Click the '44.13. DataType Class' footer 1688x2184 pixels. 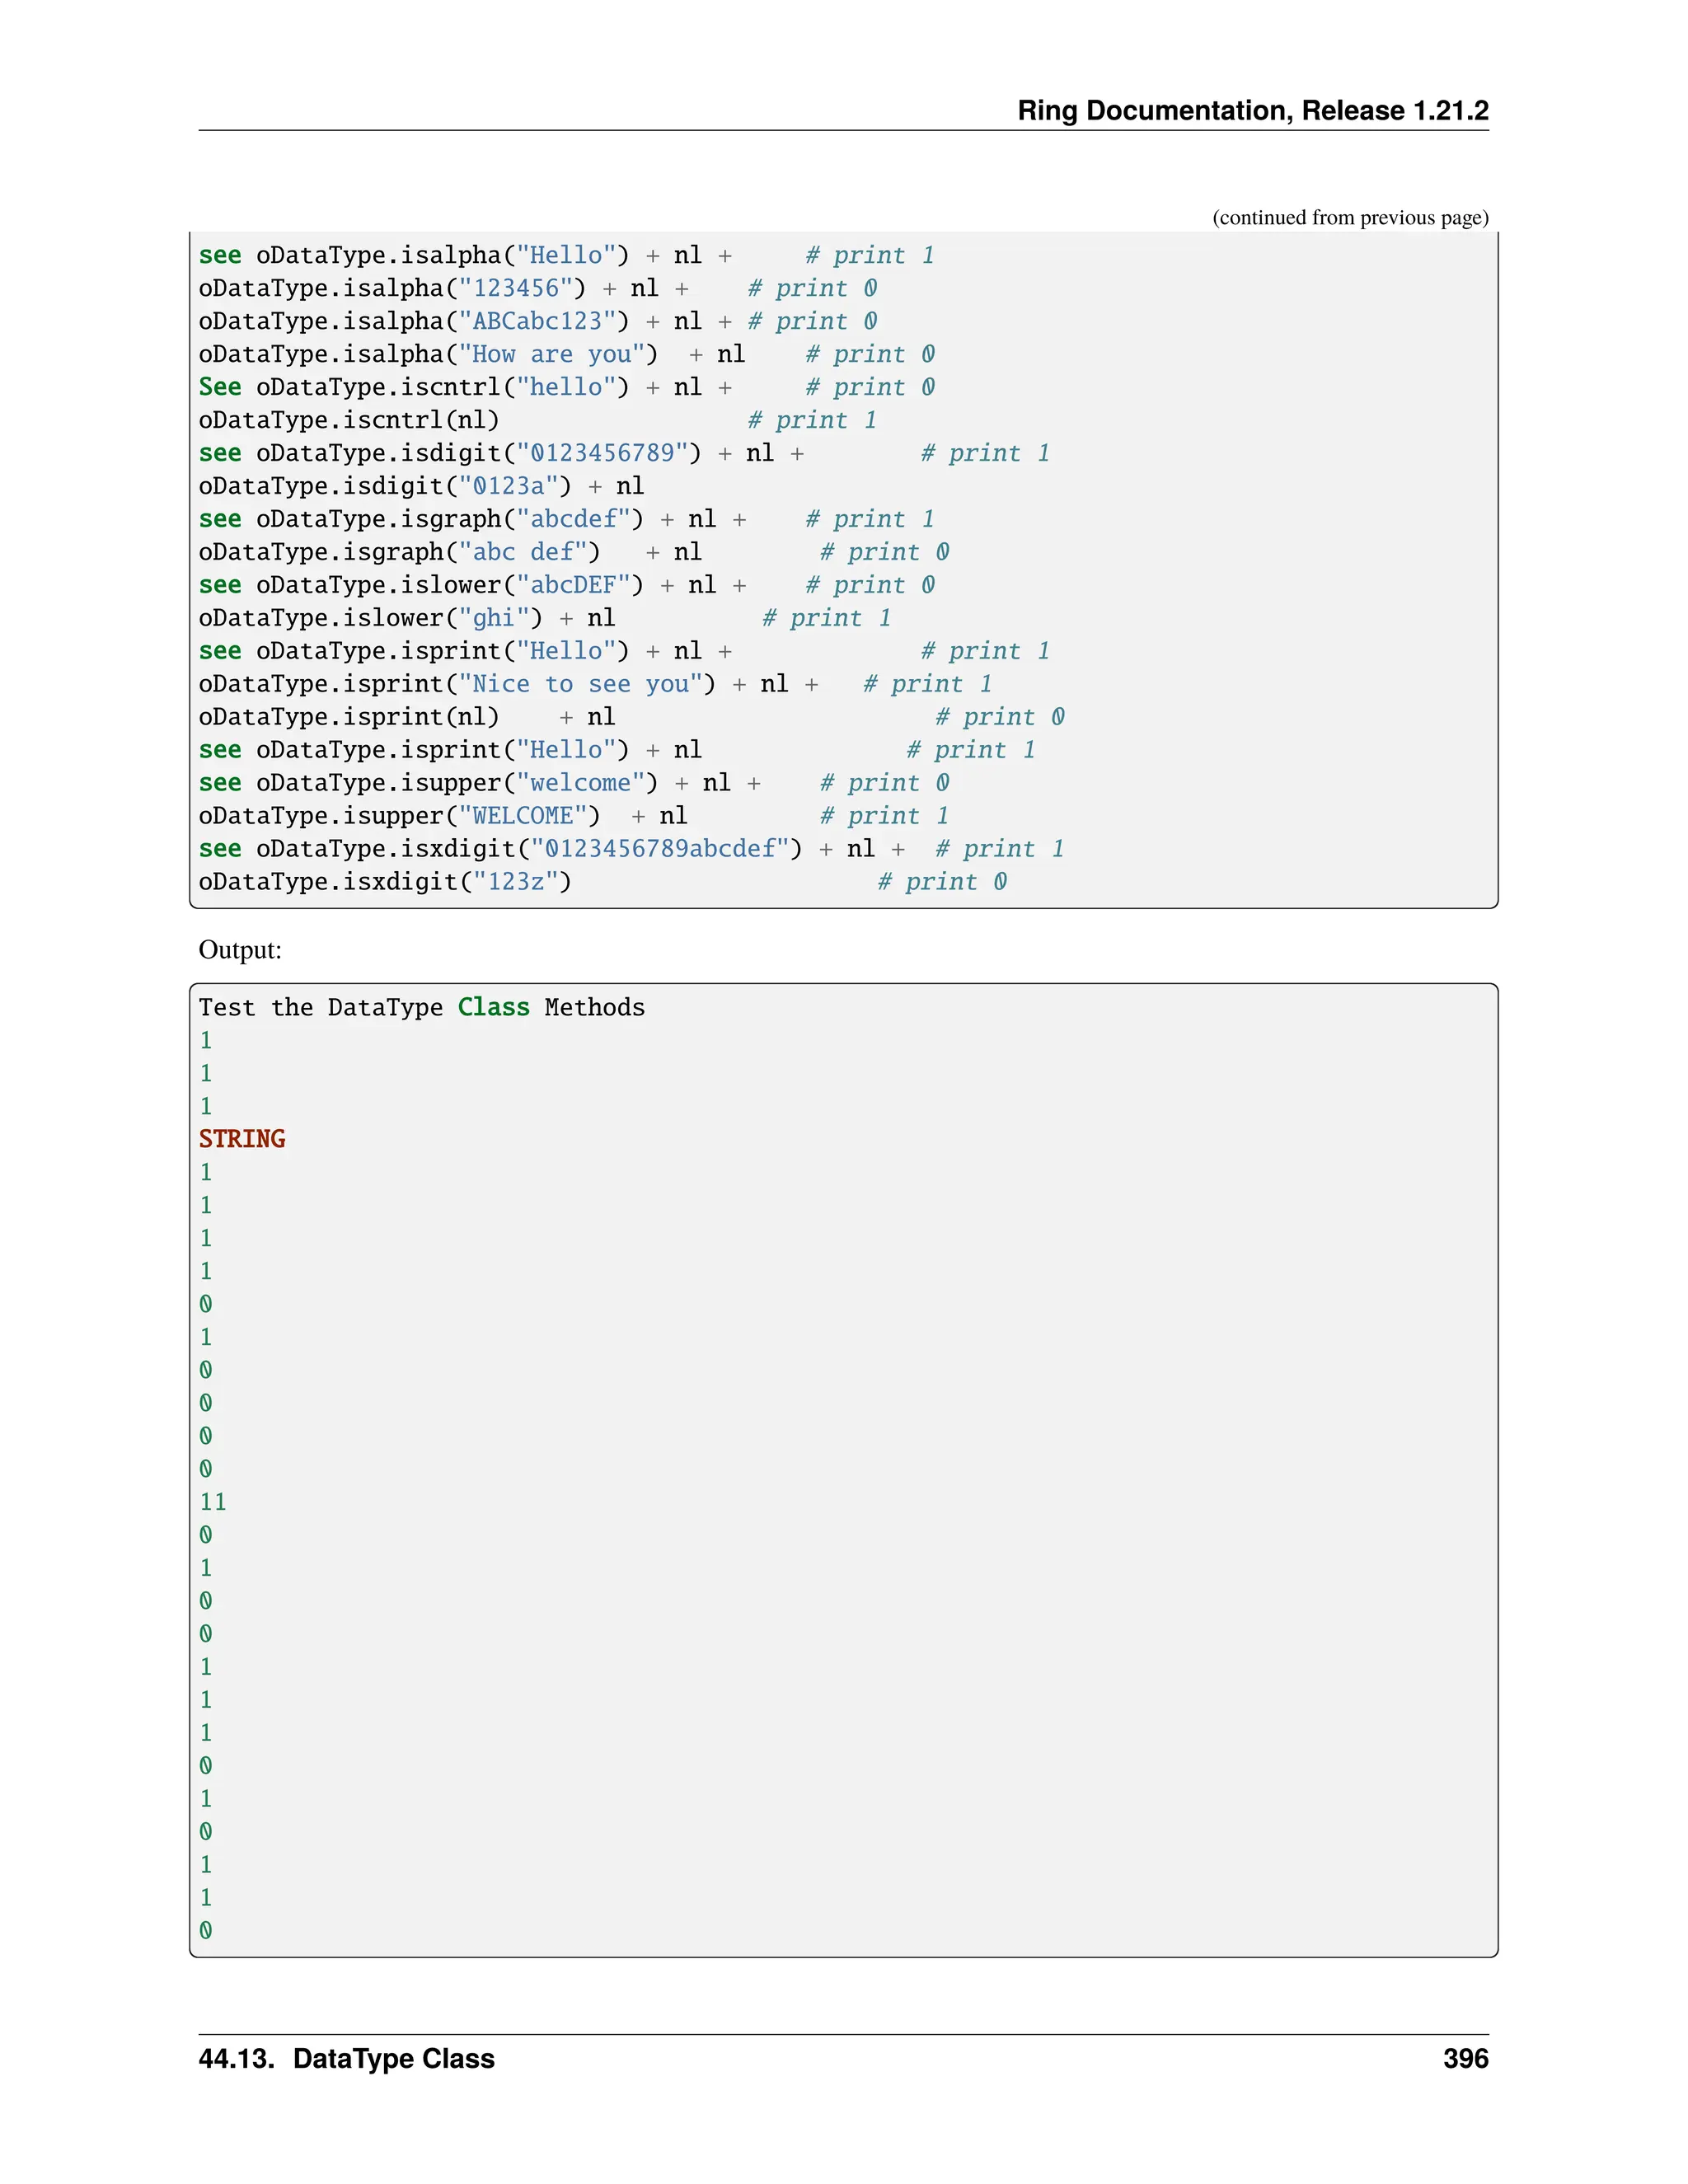tap(346, 2060)
